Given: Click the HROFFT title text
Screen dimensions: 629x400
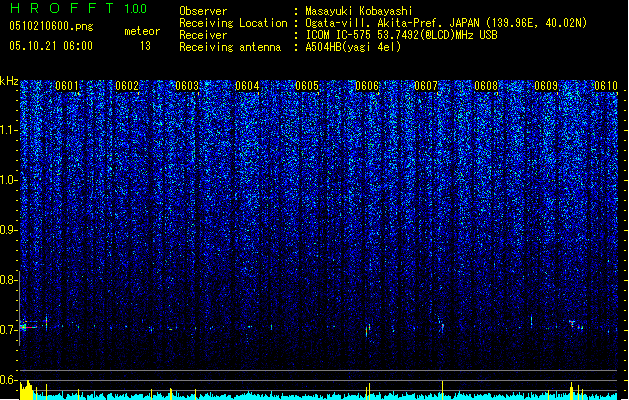Looking at the screenshot, I should tap(62, 8).
